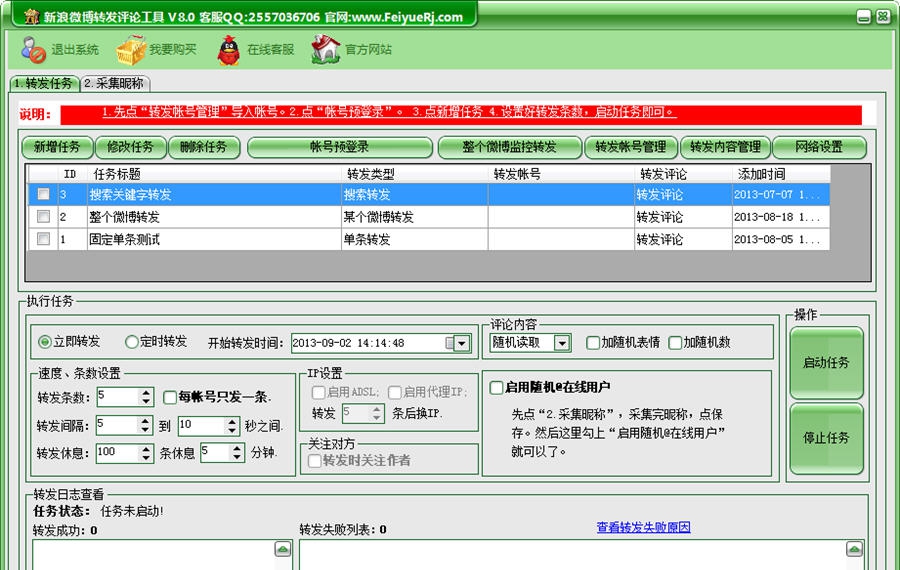900x570 pixels.
Task: Click the 新增任务 button
Action: (57, 148)
